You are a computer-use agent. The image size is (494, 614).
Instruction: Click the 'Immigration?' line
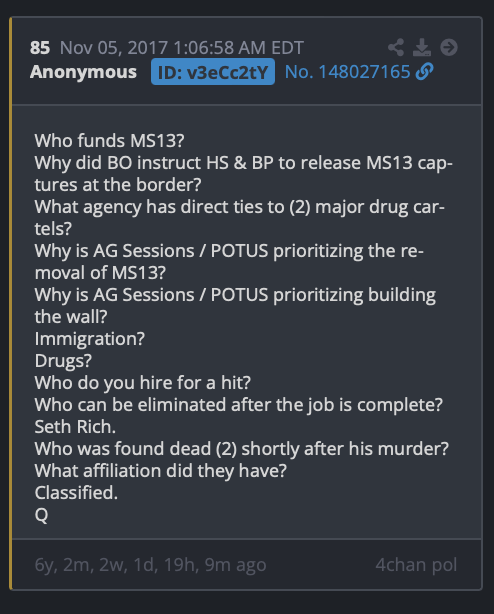[90, 339]
